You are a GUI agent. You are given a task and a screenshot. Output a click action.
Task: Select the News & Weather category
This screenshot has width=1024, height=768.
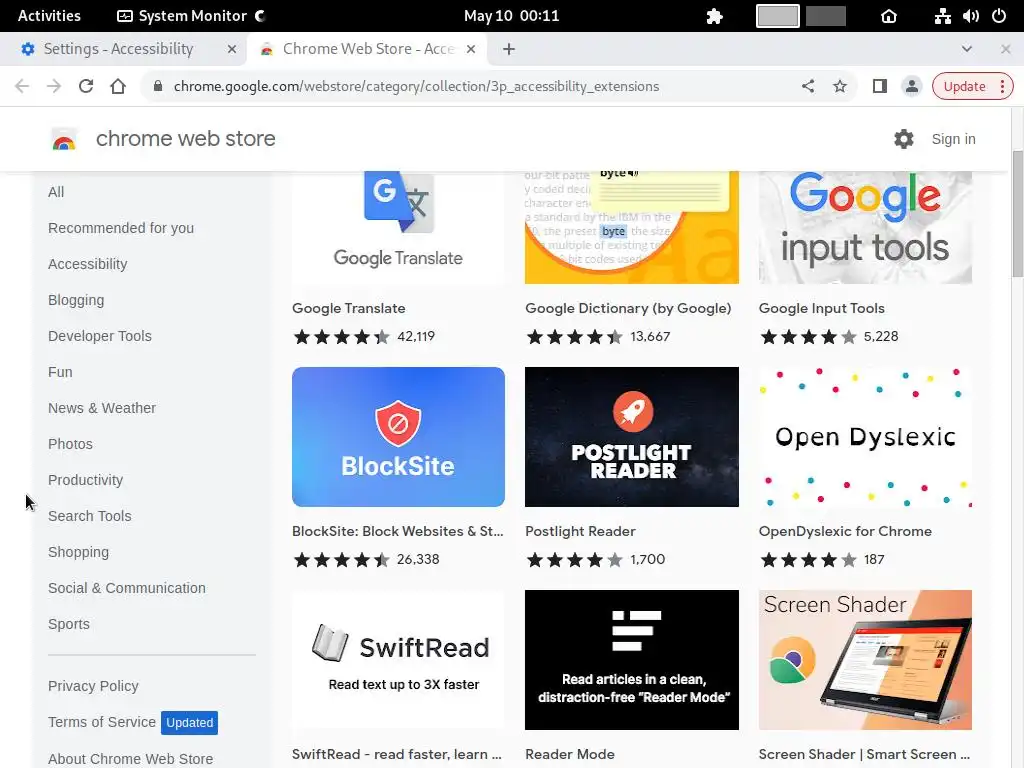102,408
